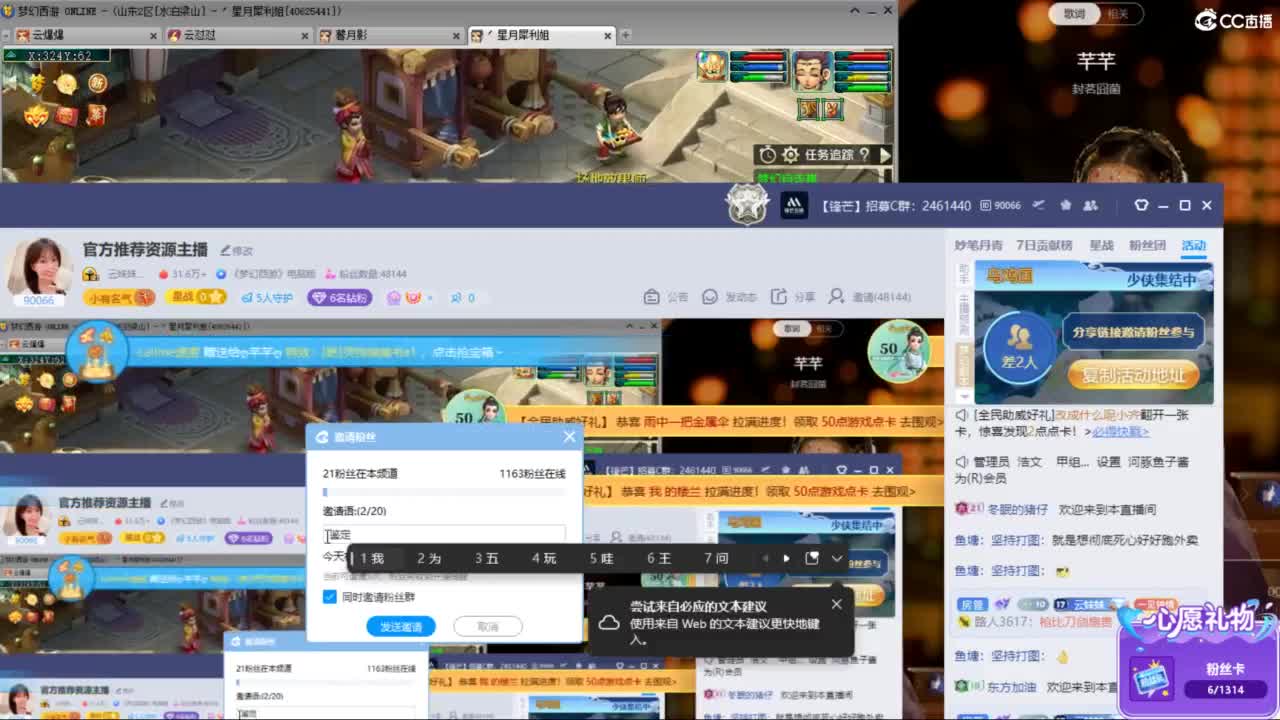Click the skin shirt icon in title bar

1141,205
